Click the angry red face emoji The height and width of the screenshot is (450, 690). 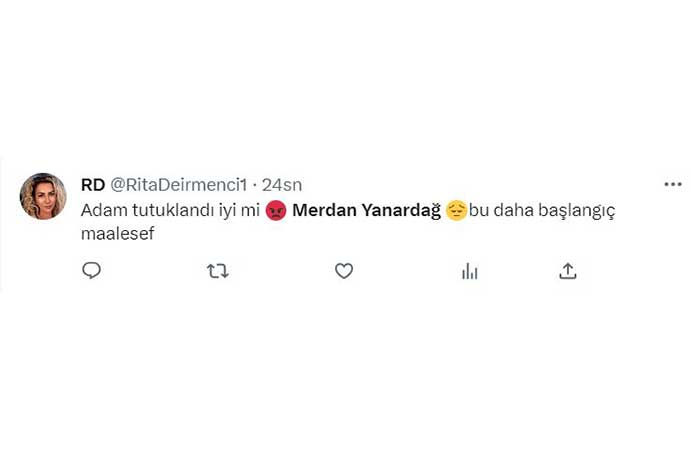(x=277, y=211)
